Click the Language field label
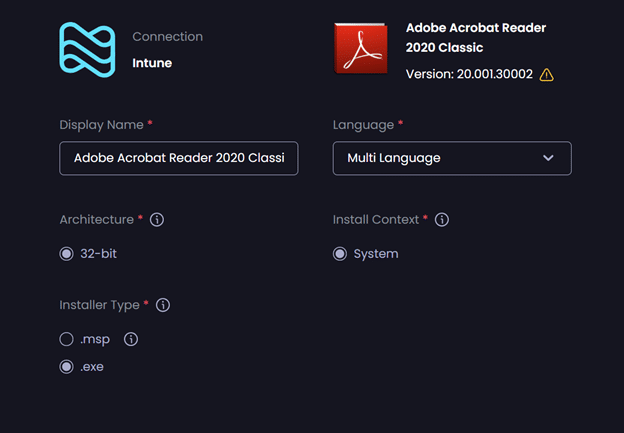The height and width of the screenshot is (433, 624). (x=363, y=124)
